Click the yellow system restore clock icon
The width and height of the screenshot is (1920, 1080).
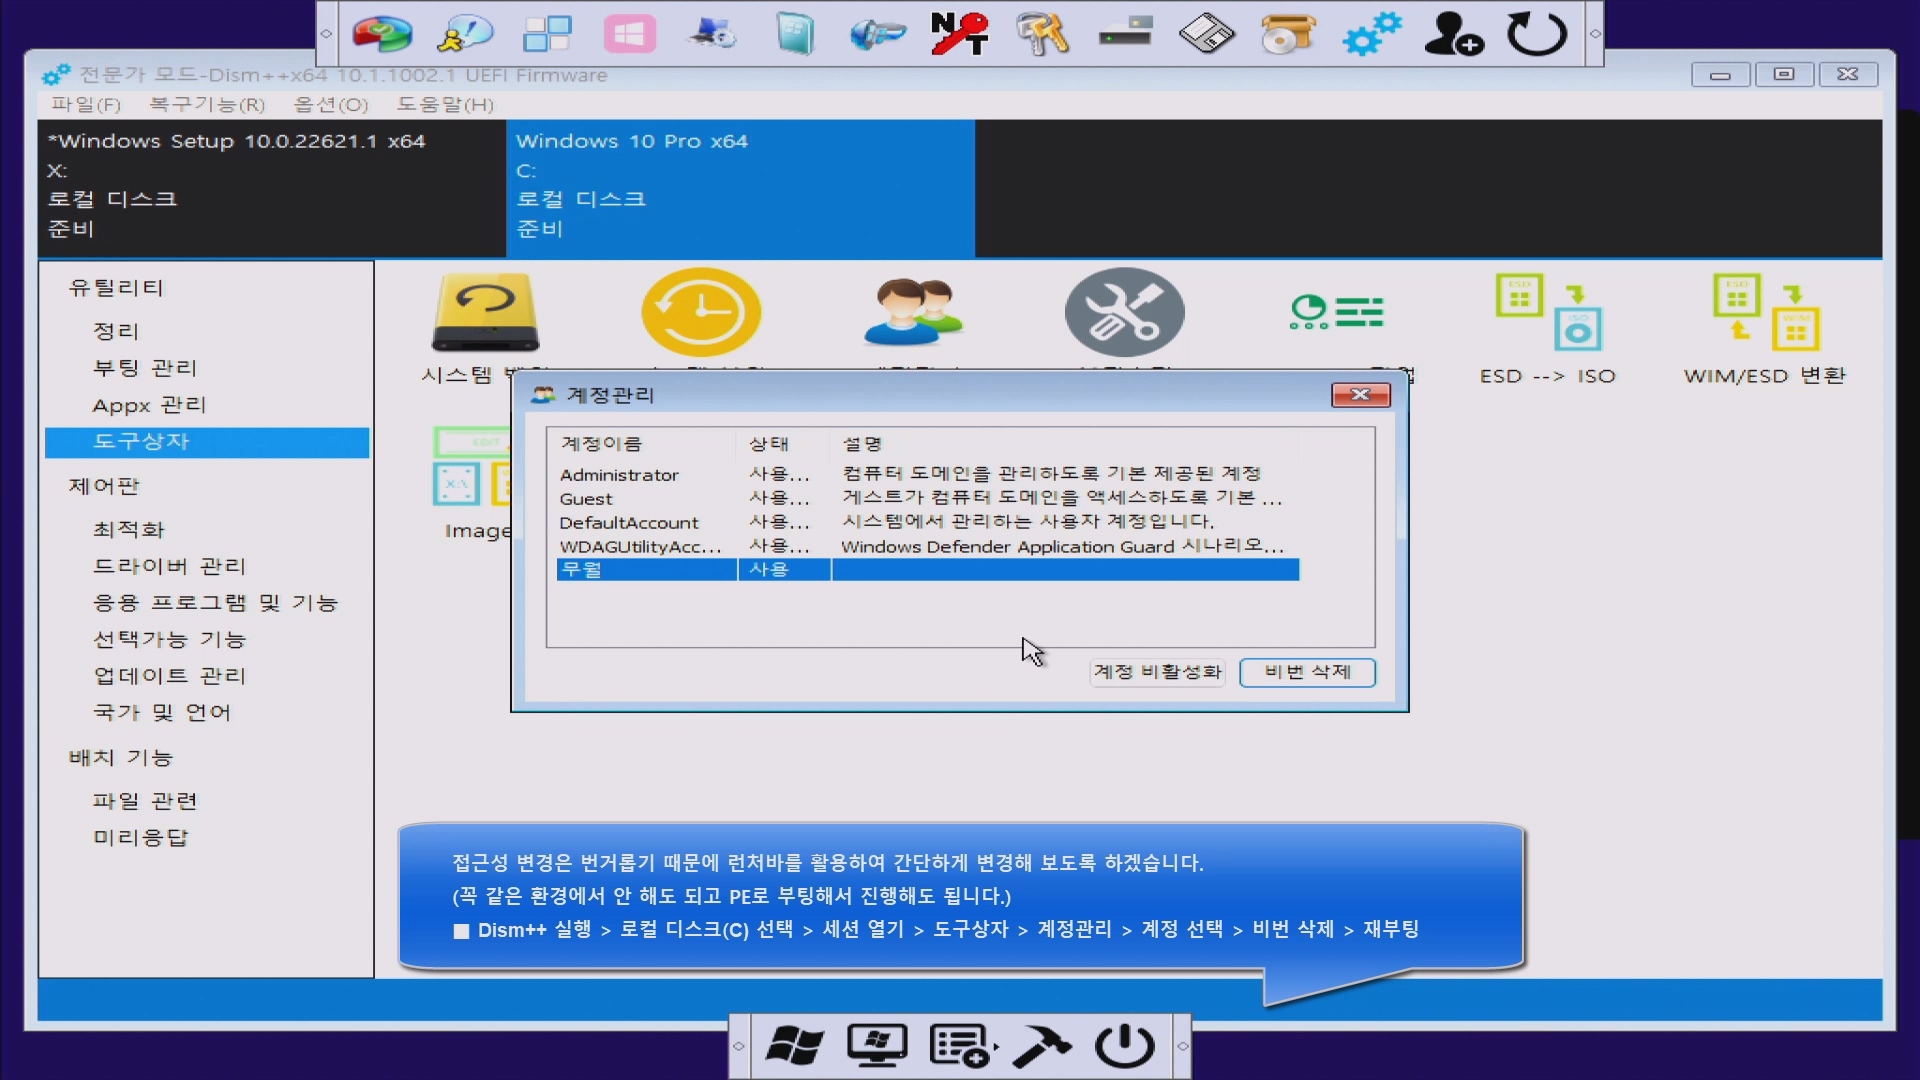pyautogui.click(x=701, y=312)
